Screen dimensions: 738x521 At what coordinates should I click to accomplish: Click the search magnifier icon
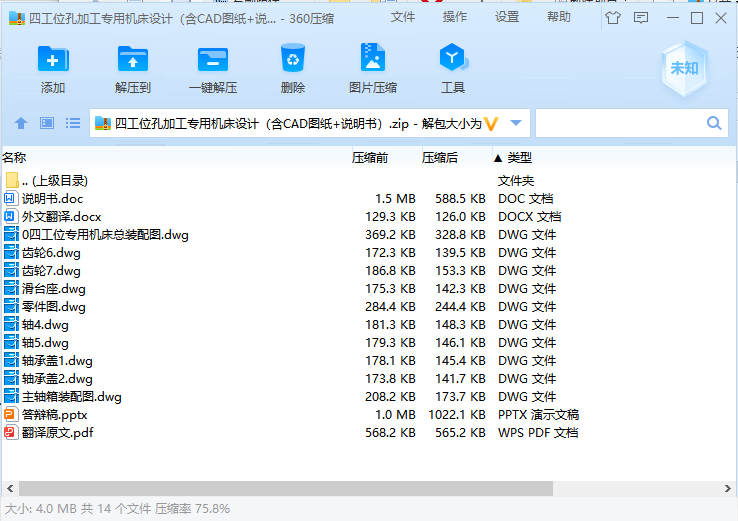click(x=714, y=123)
